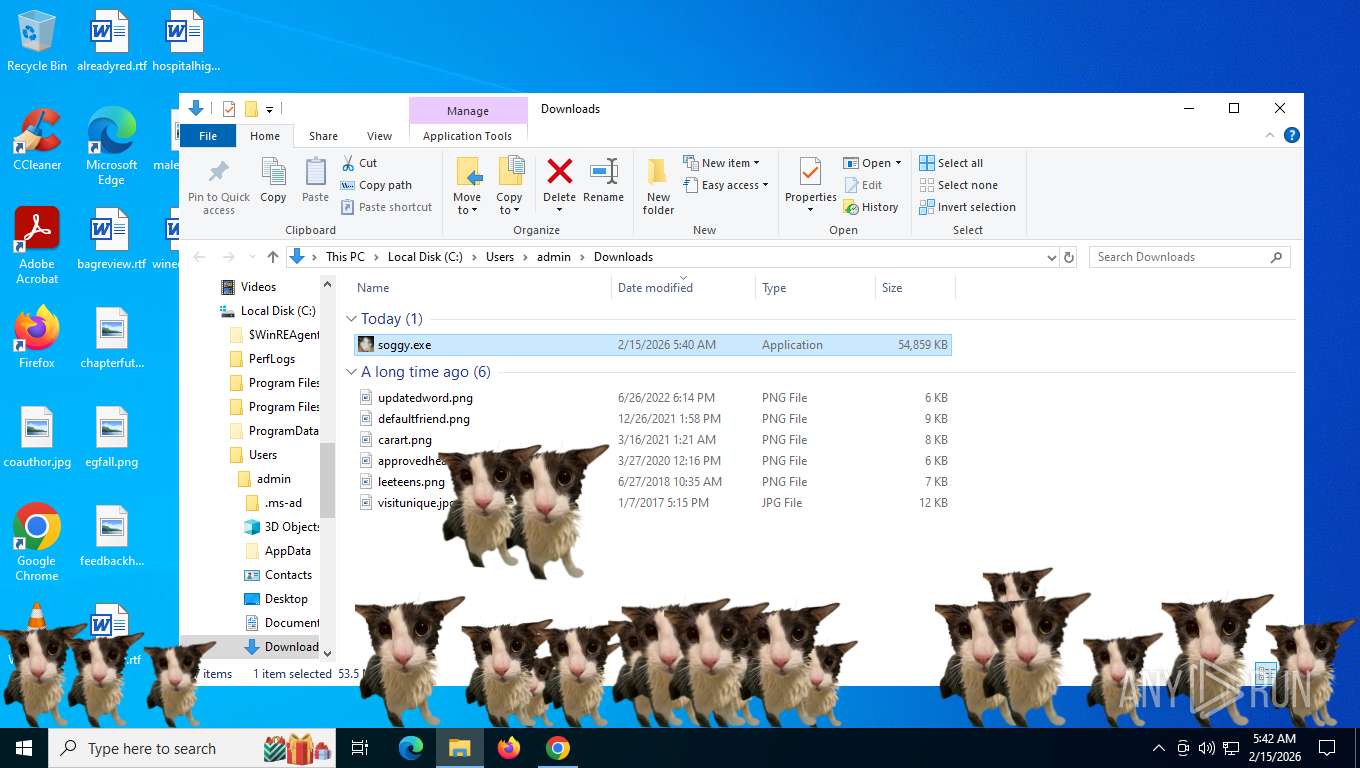This screenshot has width=1360, height=768.
Task: Collapse the Today (1) group
Action: click(x=351, y=319)
